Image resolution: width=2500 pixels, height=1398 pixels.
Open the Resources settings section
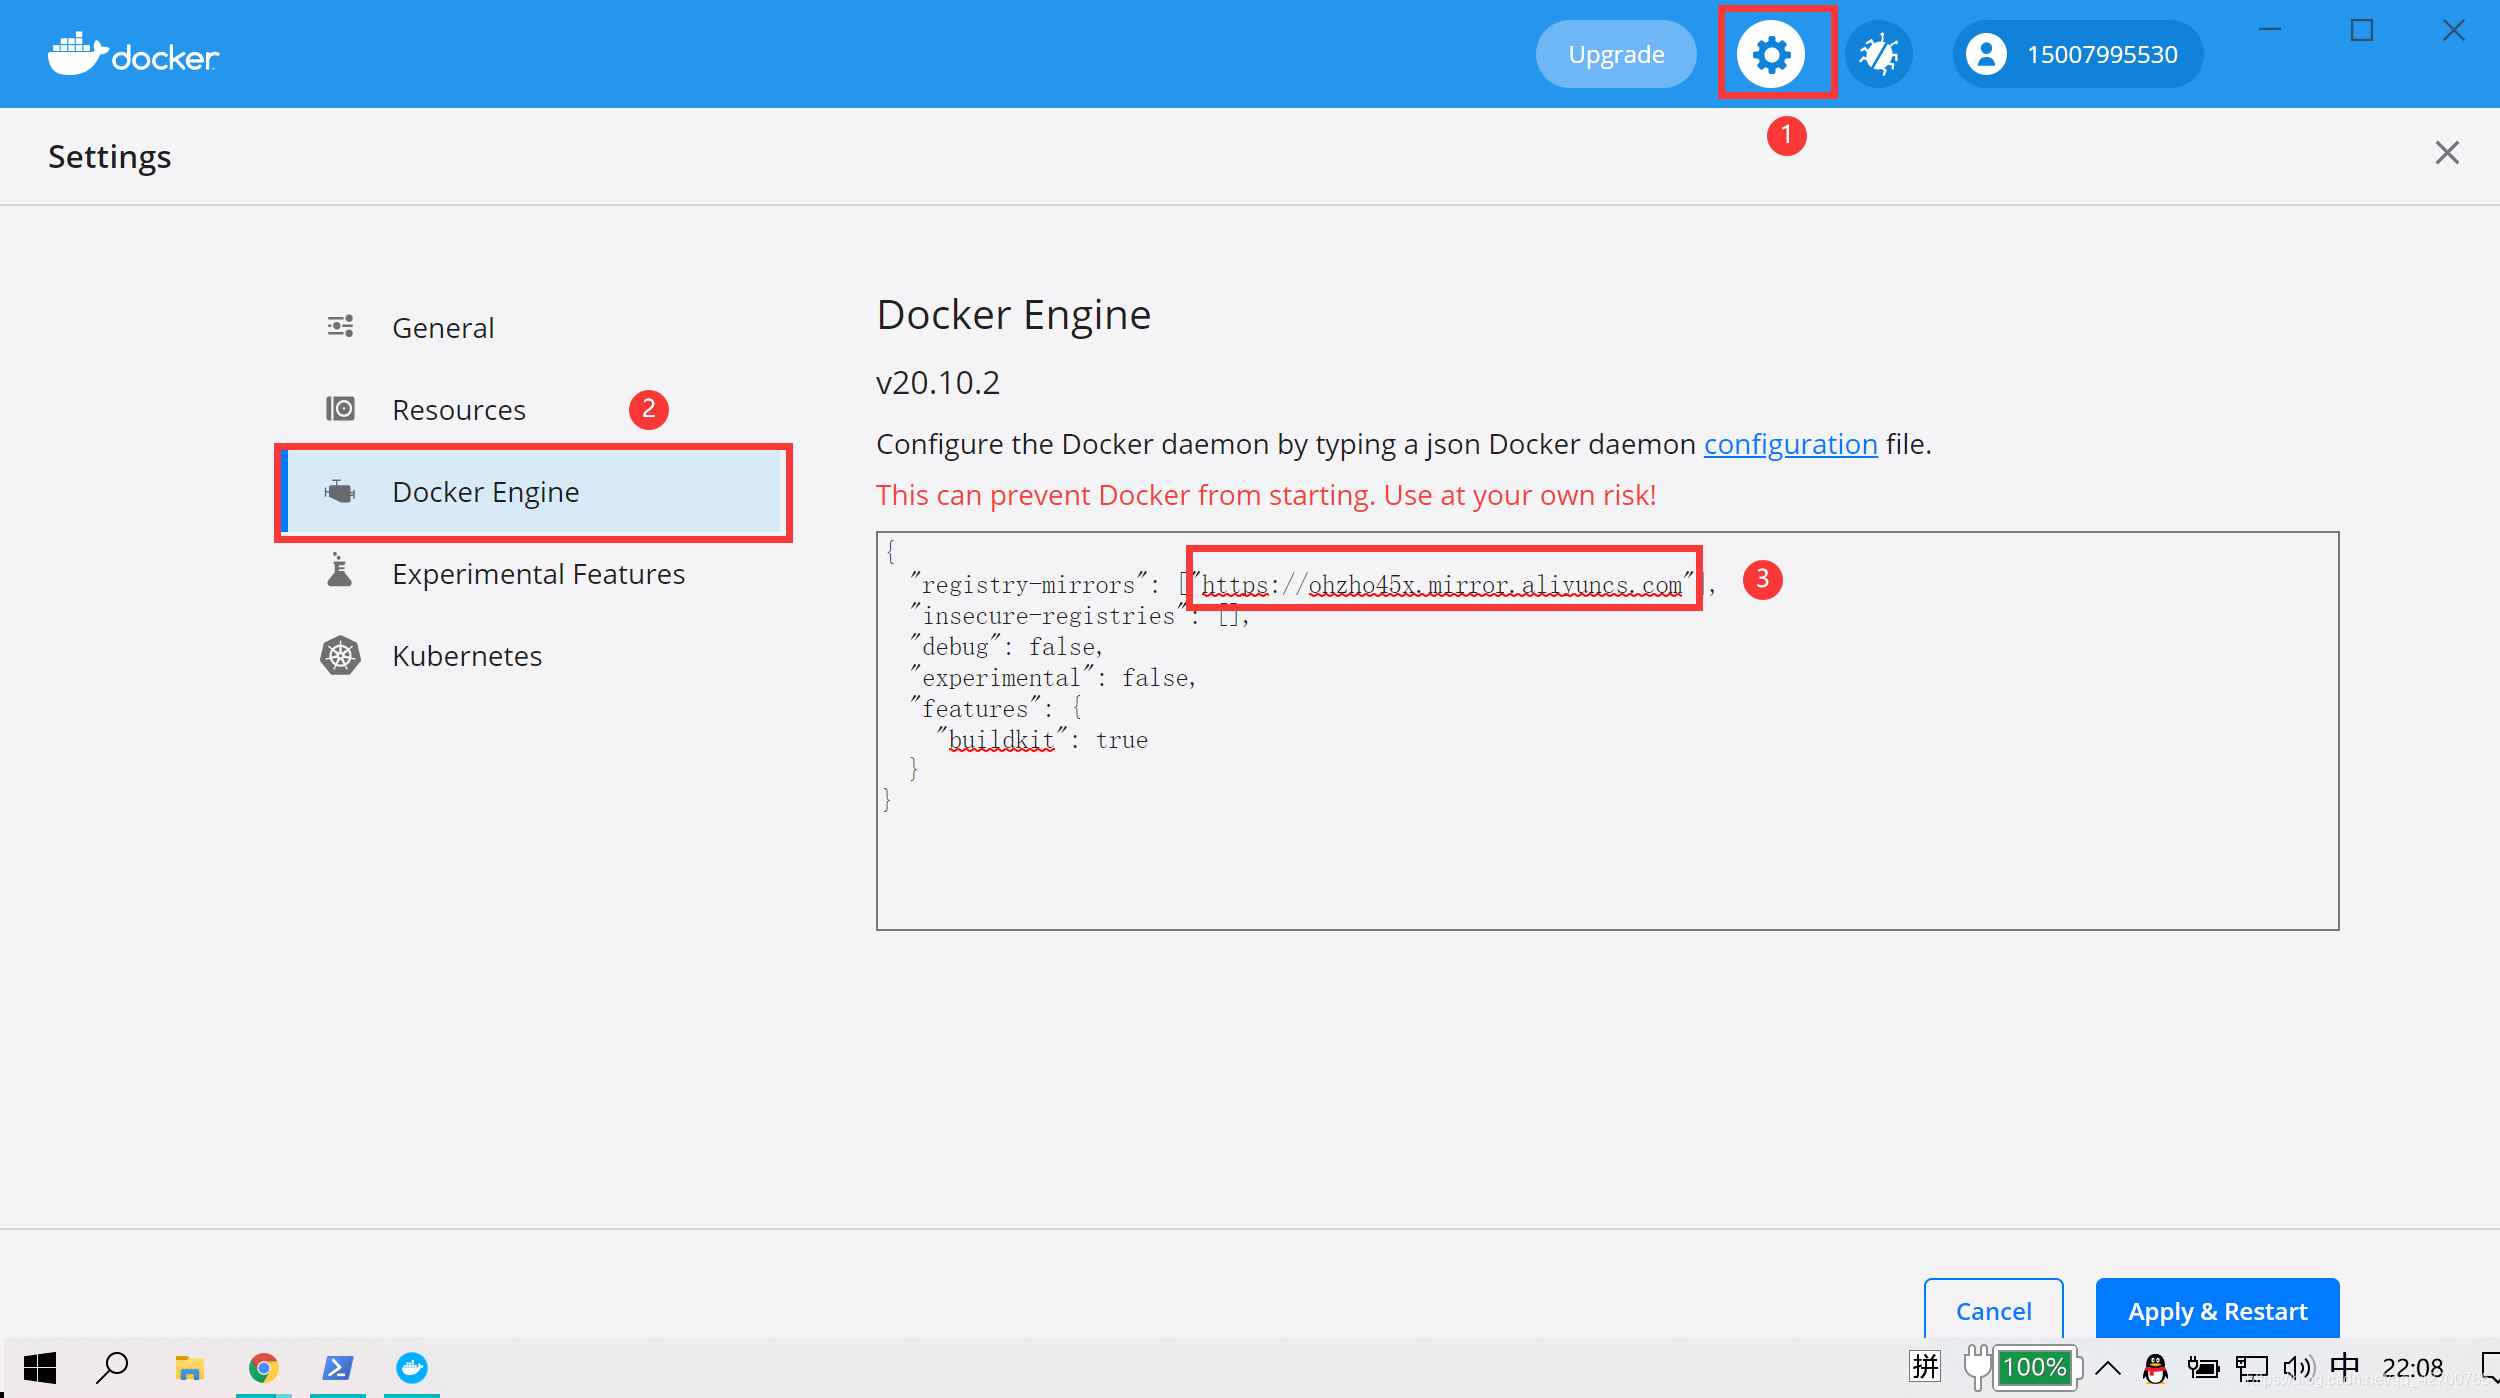(533, 409)
